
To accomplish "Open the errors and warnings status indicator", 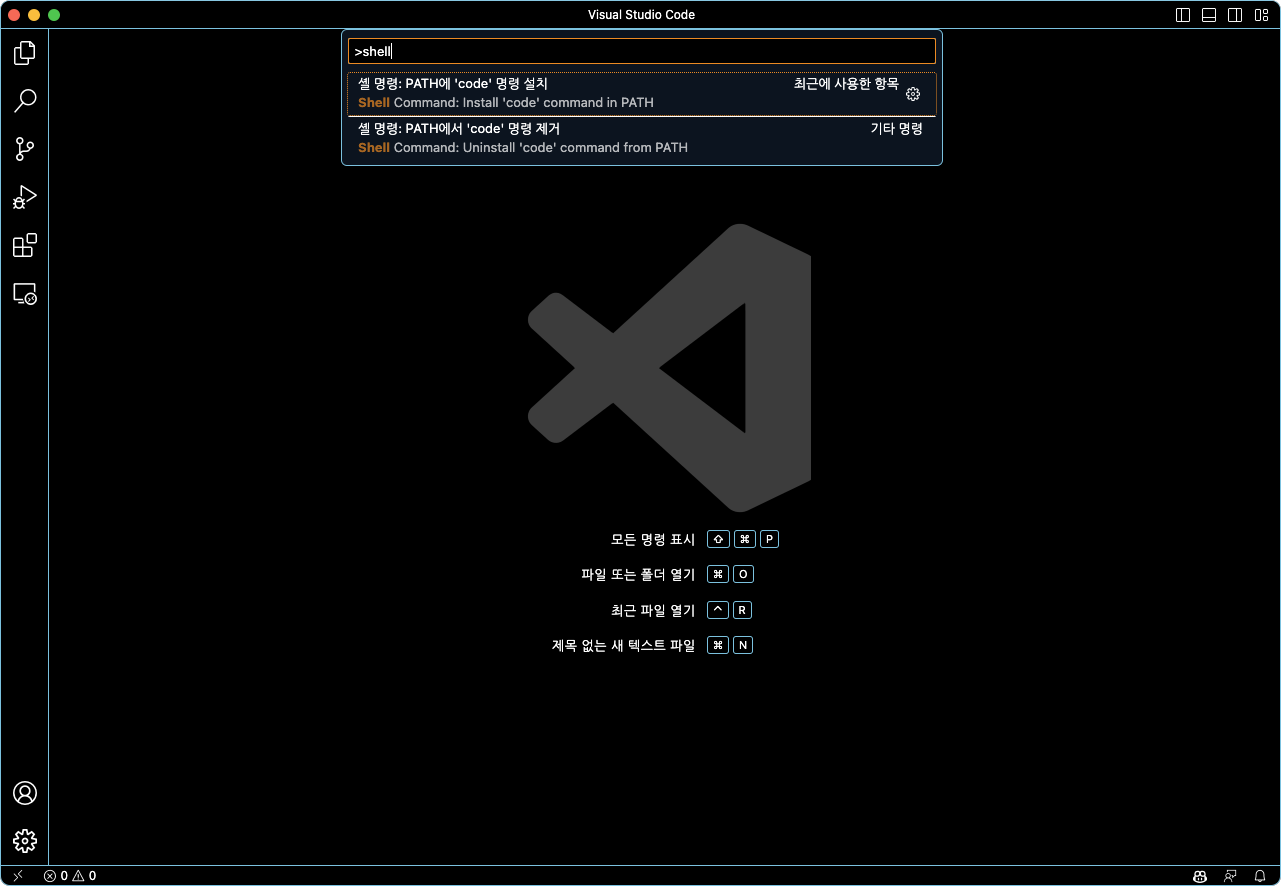I will tap(70, 876).
